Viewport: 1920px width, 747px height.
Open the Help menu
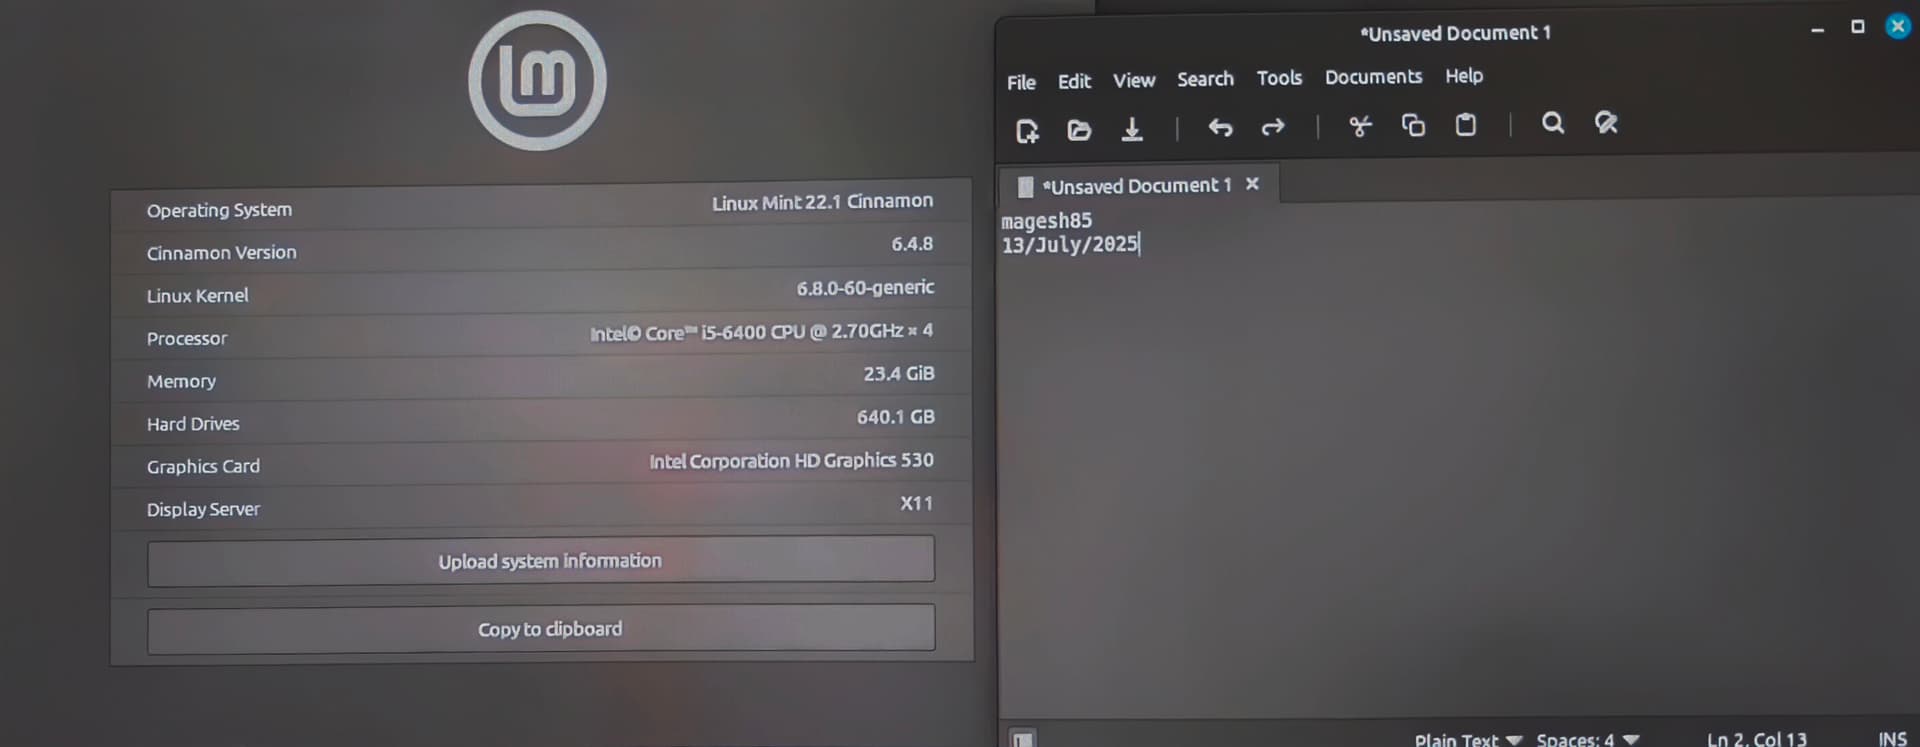[1464, 76]
